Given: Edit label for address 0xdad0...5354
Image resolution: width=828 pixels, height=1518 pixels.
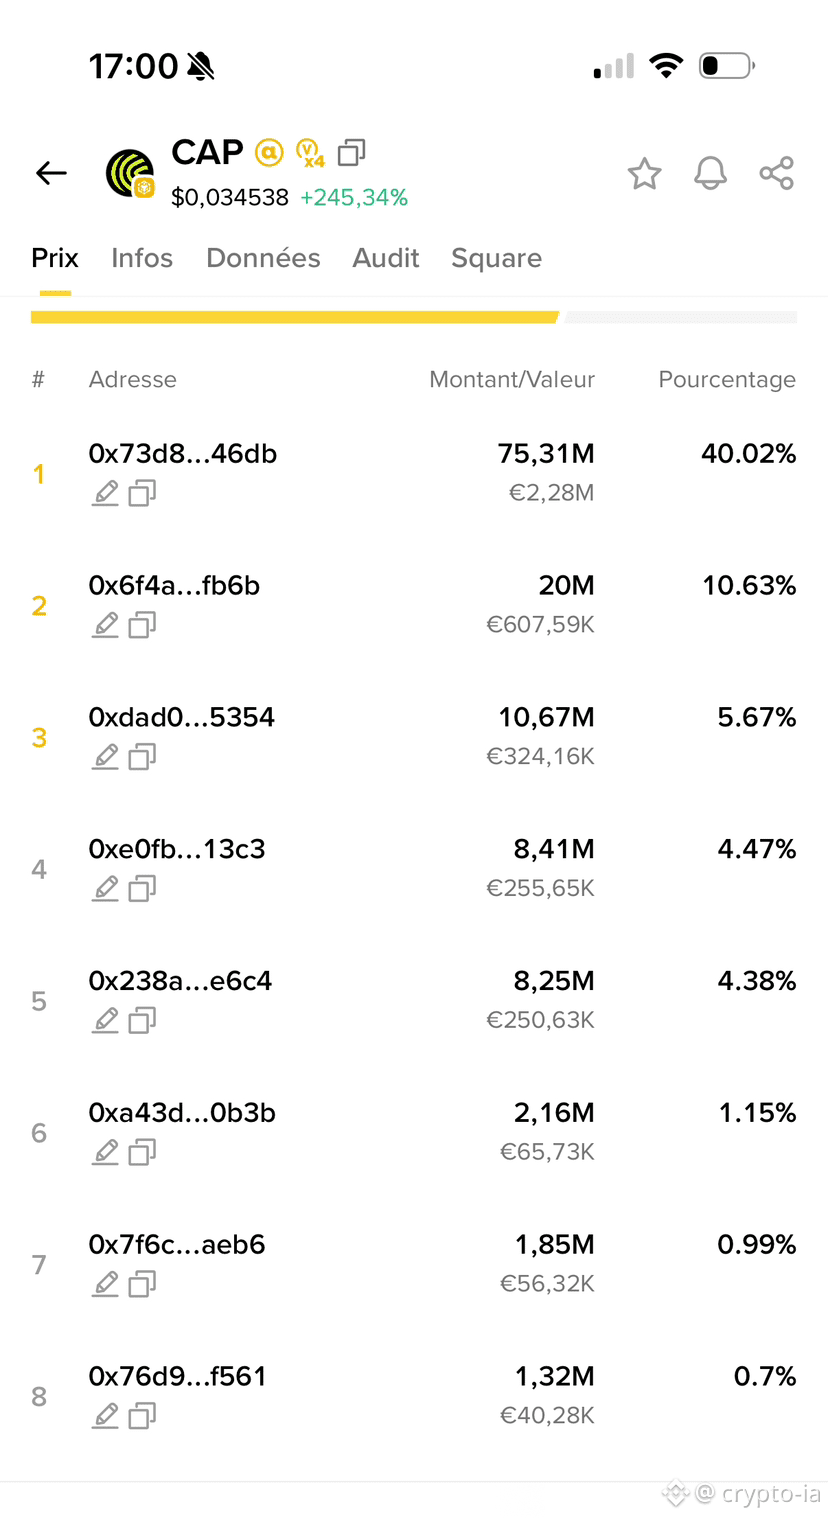Looking at the screenshot, I should [x=105, y=757].
